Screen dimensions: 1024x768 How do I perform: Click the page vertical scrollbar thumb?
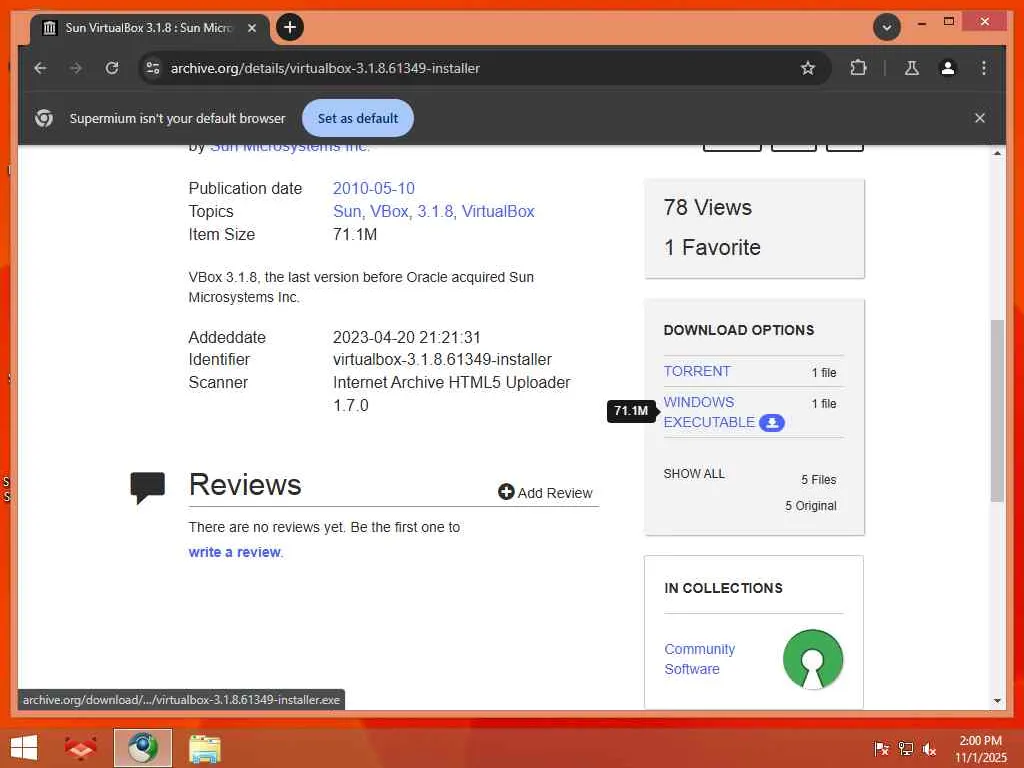pyautogui.click(x=997, y=410)
